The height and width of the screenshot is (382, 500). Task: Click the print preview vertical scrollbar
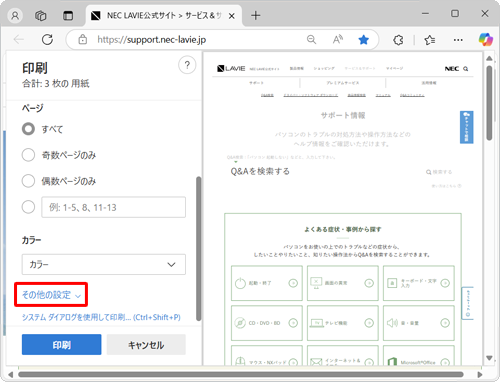click(x=489, y=103)
